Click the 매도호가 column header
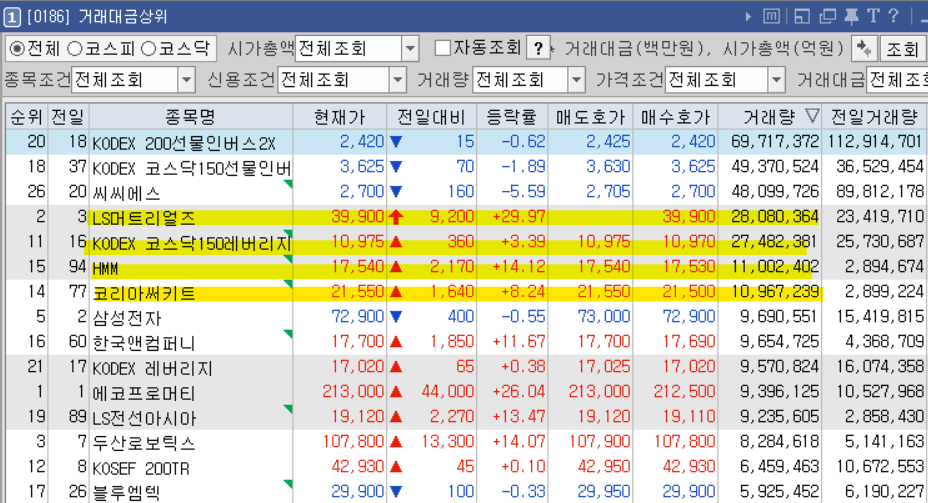Screen dimensions: 928x503 pos(590,117)
